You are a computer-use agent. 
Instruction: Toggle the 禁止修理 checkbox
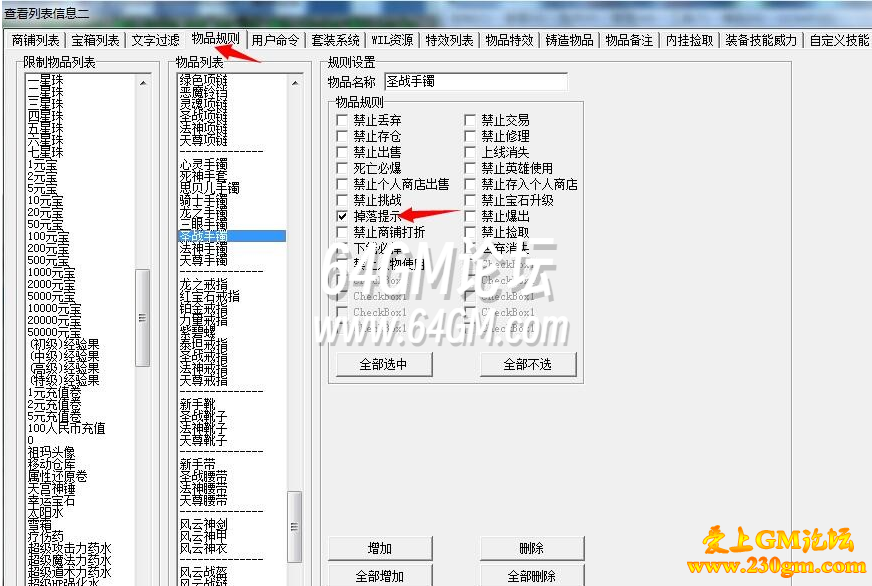[x=470, y=136]
